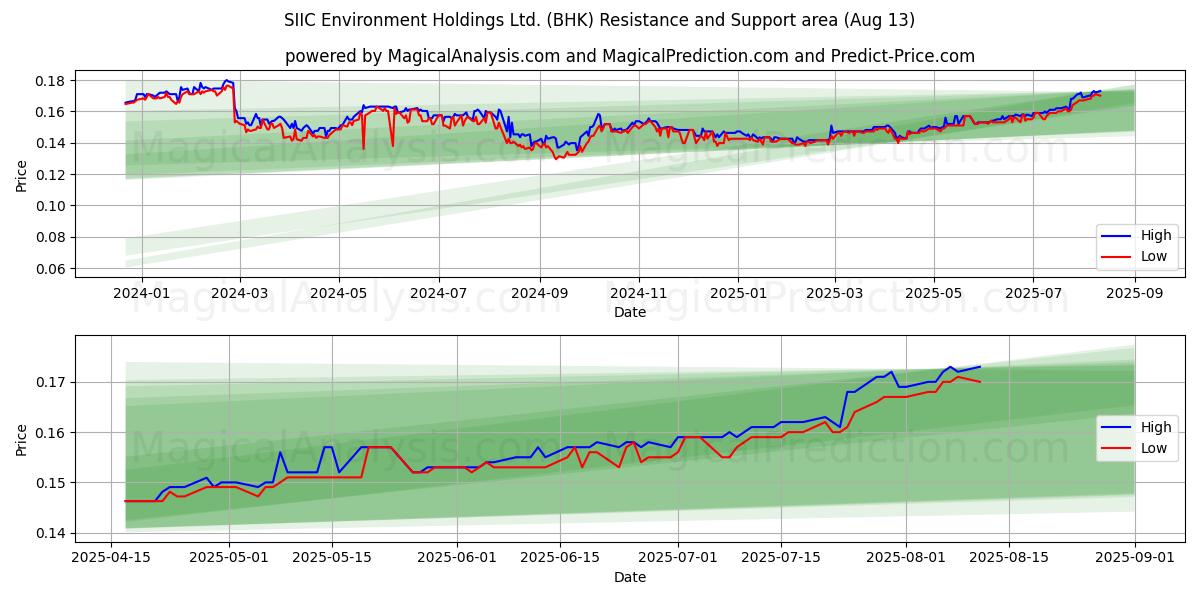Click the 2025-04-15 tick label
Viewport: 1200px width, 600px height.
point(112,558)
